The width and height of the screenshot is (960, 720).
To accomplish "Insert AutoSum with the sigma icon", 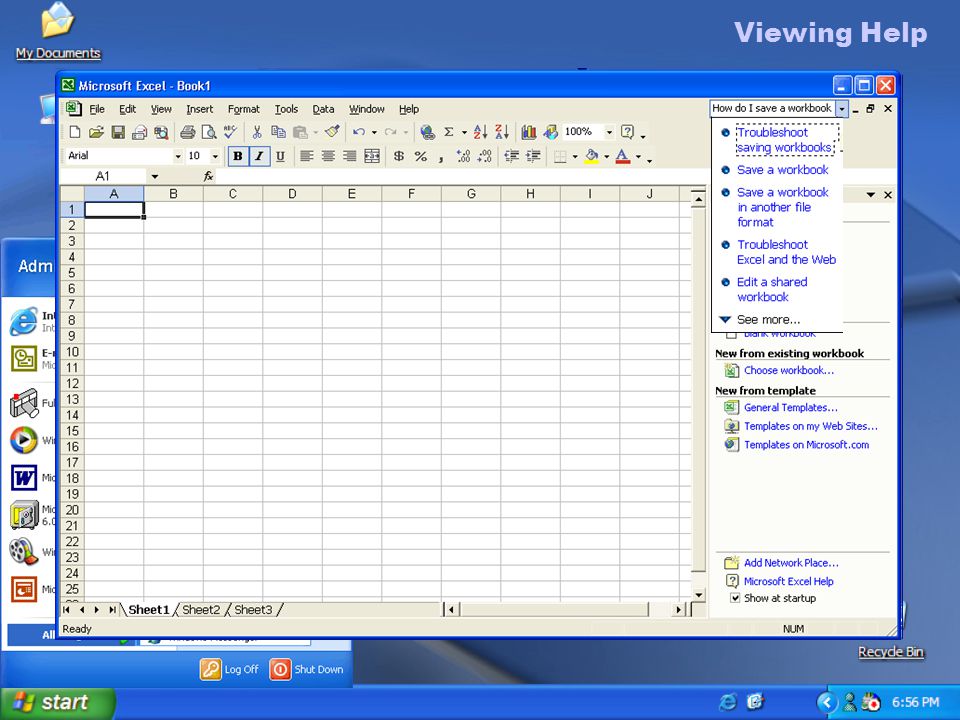I will click(449, 132).
